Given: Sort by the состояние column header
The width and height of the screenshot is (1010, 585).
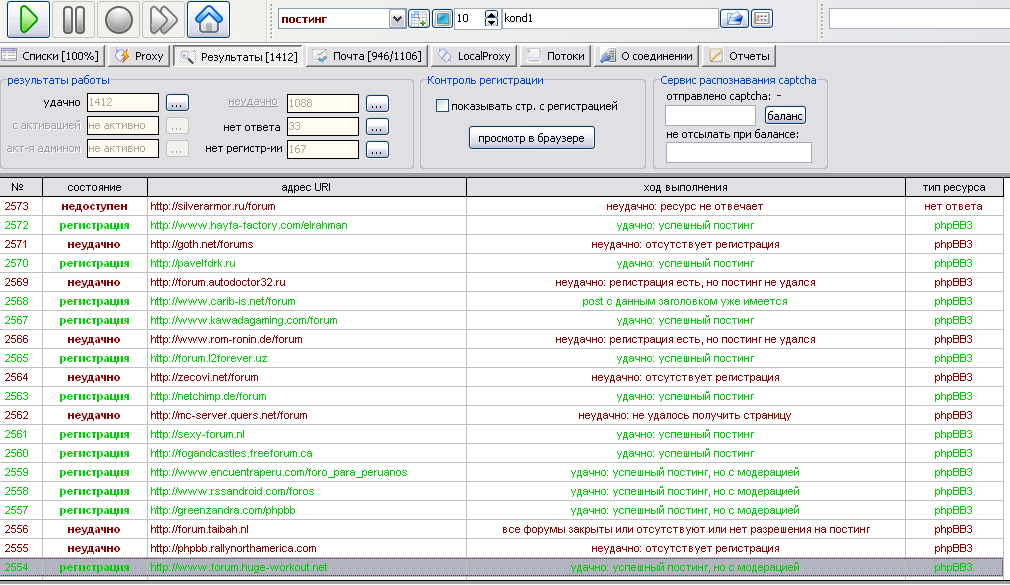Looking at the screenshot, I should click(x=94, y=187).
